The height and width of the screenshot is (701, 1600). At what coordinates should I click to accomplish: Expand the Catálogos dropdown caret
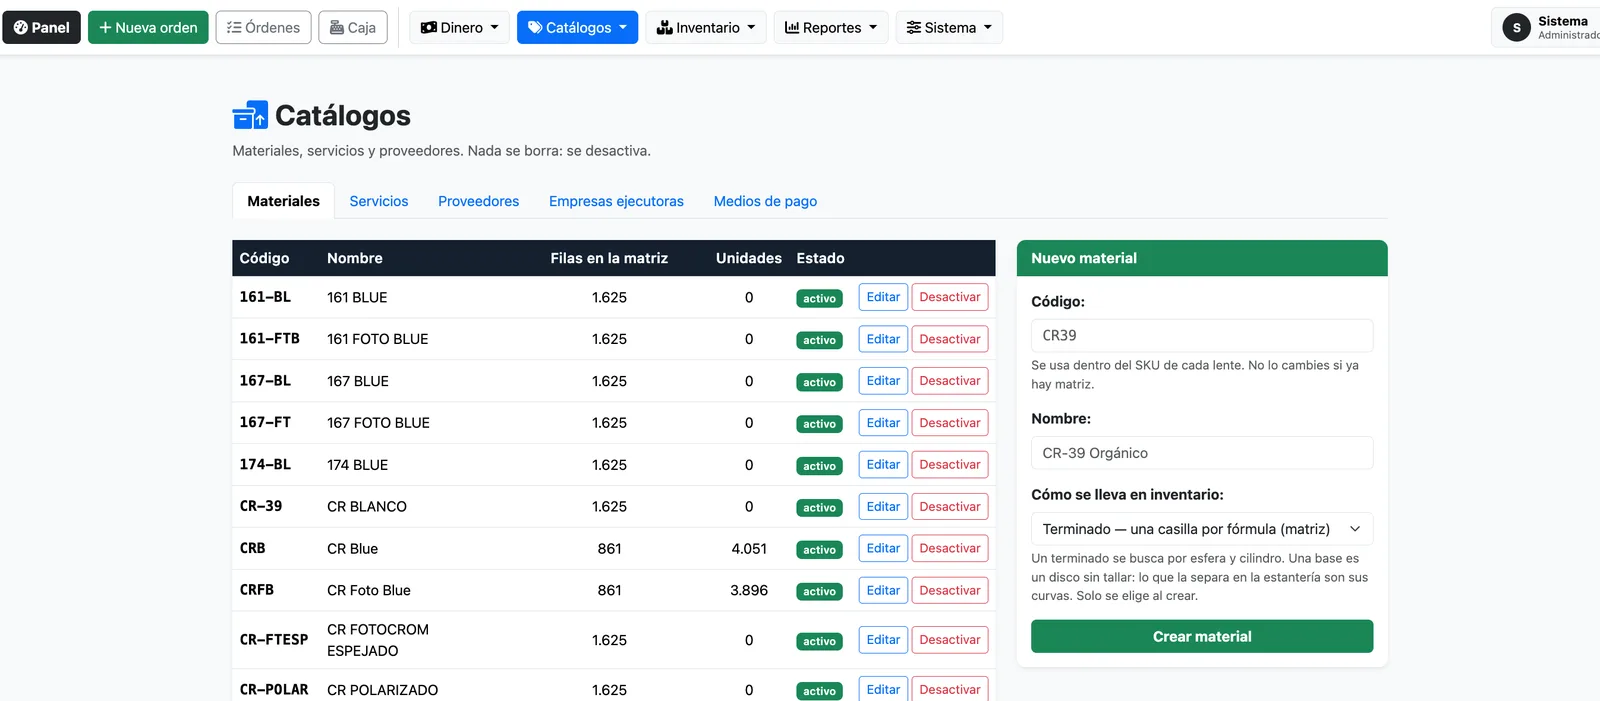623,28
